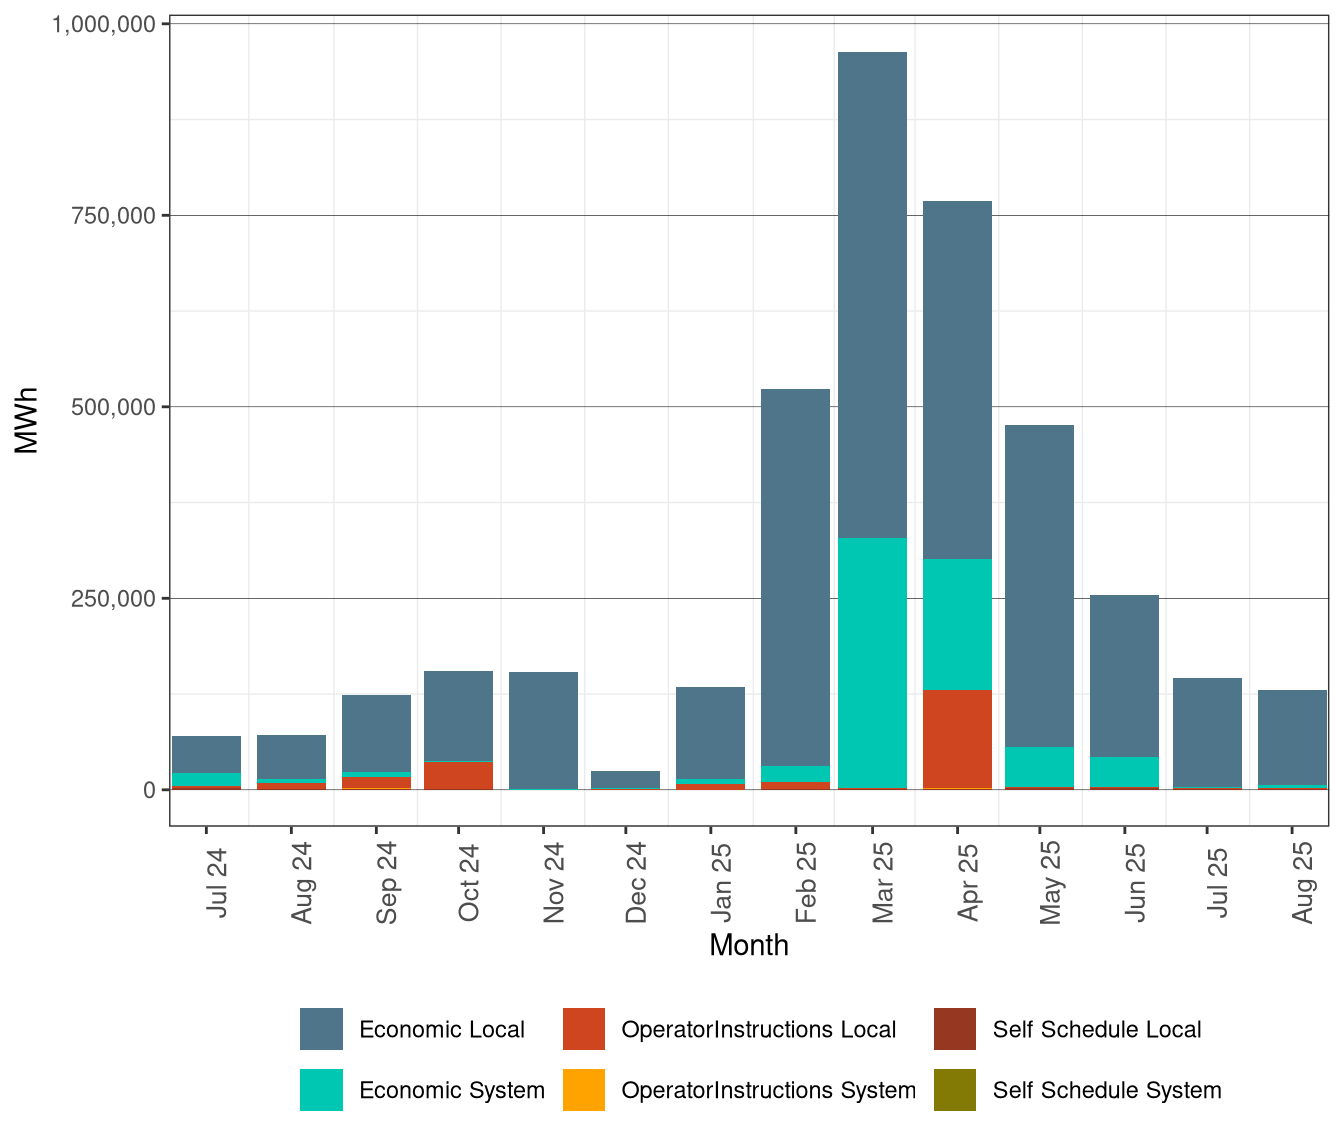The image size is (1344, 1142).
Task: Click the teal segment of Feb 25 bar
Action: pyautogui.click(x=795, y=771)
